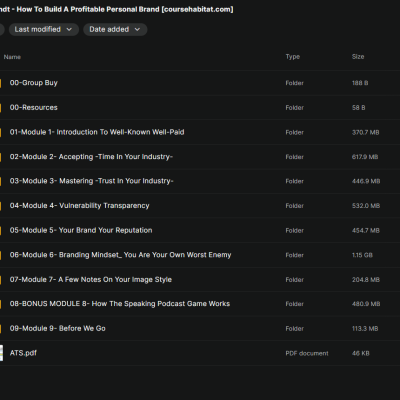Open 03-Module 3 Mastering Trust In Your Industry
The image size is (400, 400).
coord(92,181)
